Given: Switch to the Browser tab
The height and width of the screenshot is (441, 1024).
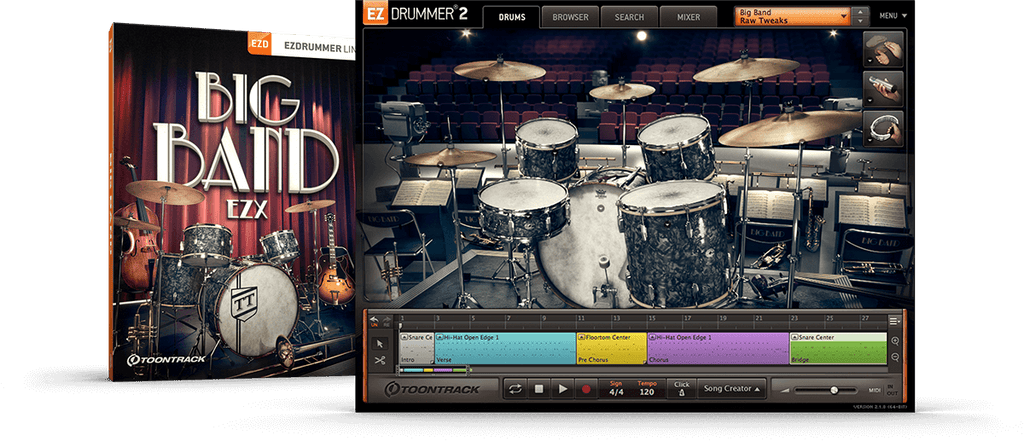Looking at the screenshot, I should pos(570,17).
